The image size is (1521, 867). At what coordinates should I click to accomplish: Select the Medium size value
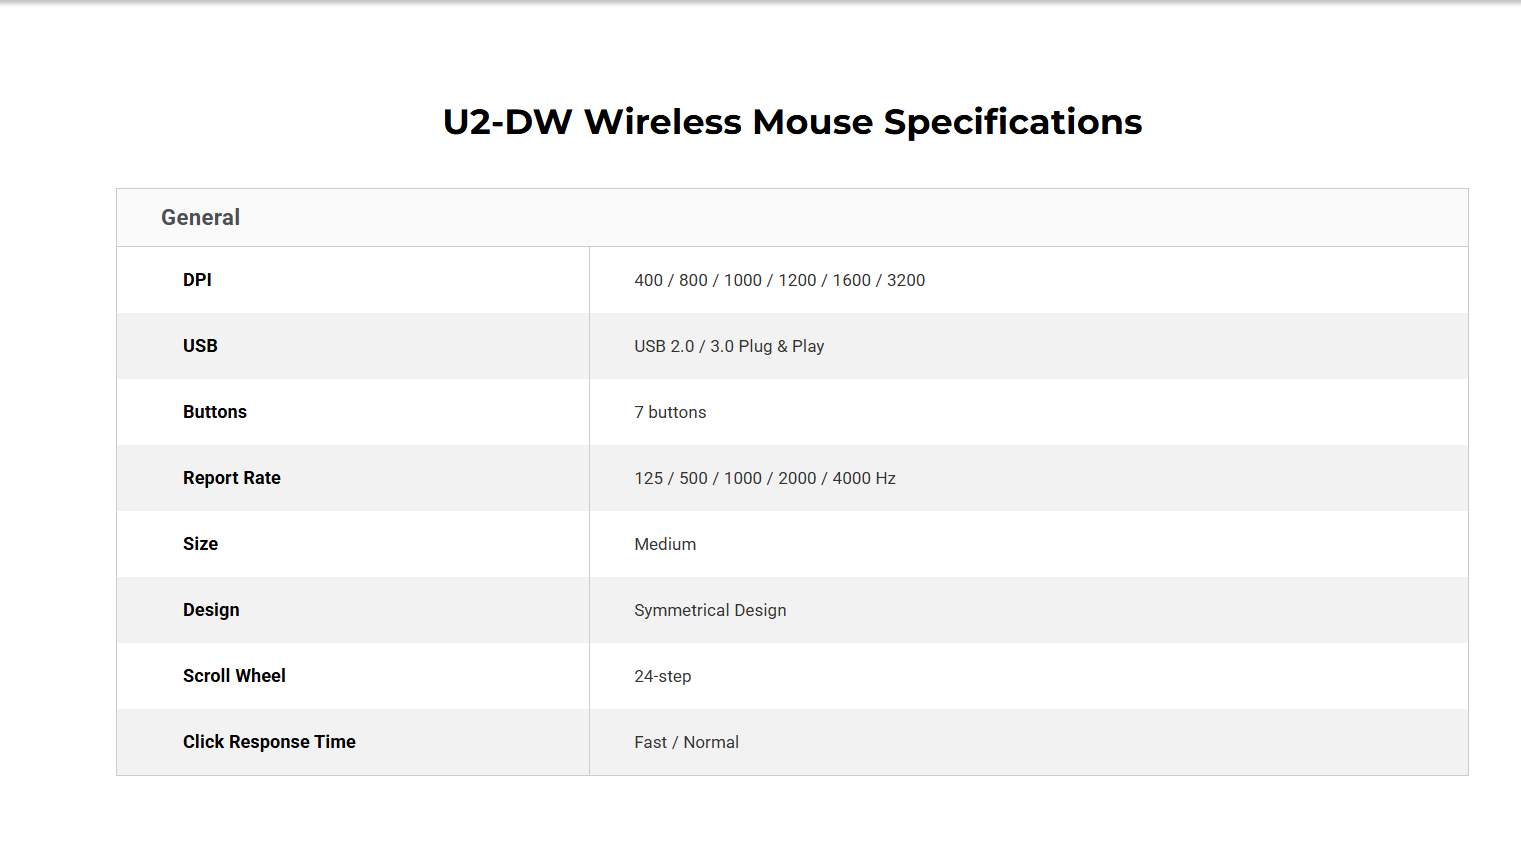pyautogui.click(x=665, y=544)
